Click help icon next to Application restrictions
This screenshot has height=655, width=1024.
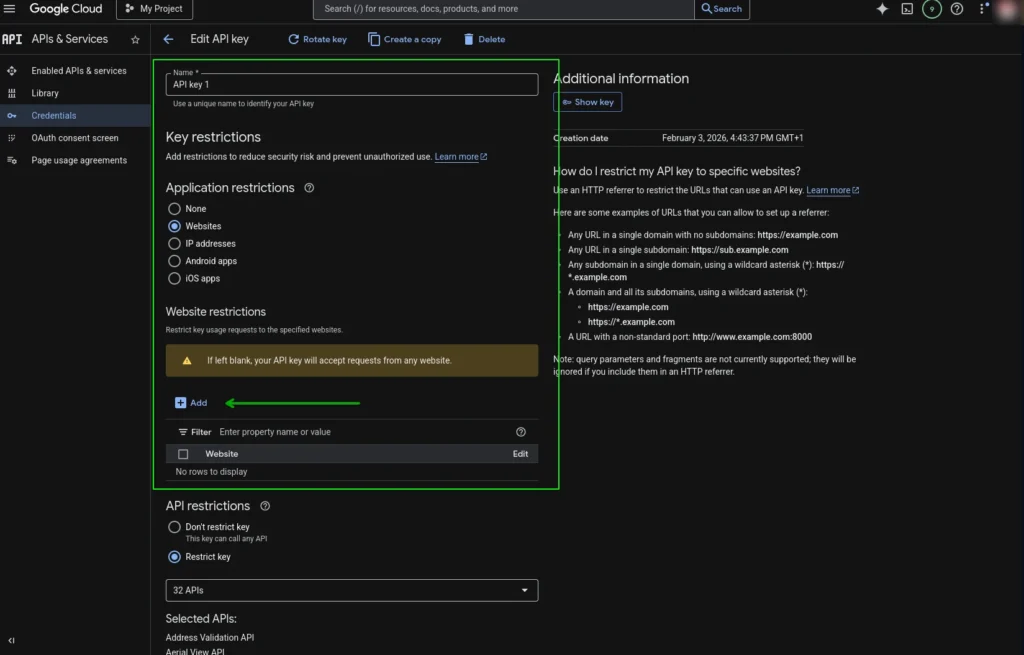pyautogui.click(x=309, y=188)
